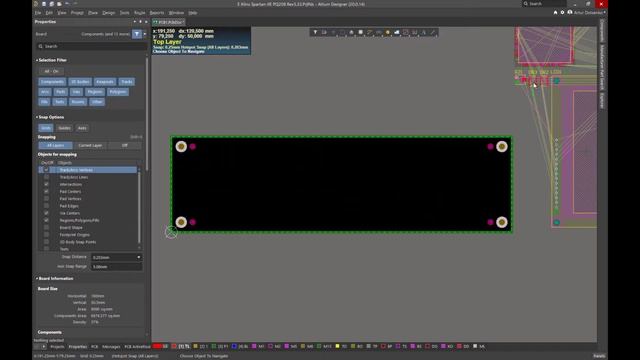The height and width of the screenshot is (360, 640).
Task: Select the place keepout icon in Active Bar
Action: pos(406,32)
